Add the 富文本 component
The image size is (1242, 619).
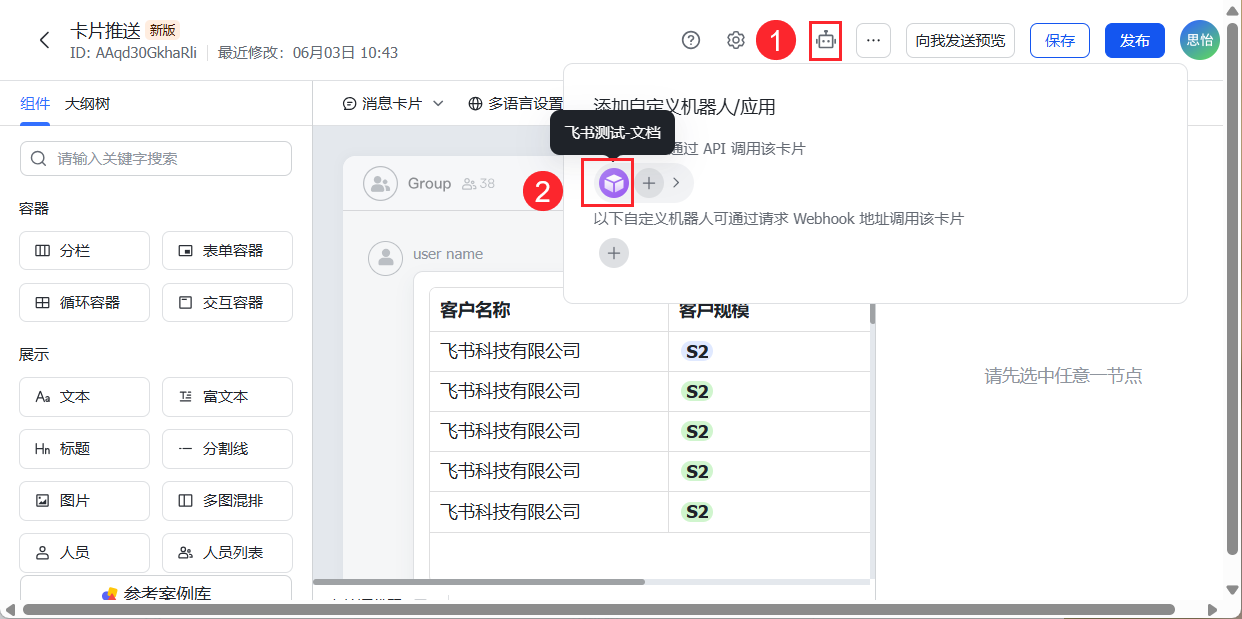click(x=227, y=397)
